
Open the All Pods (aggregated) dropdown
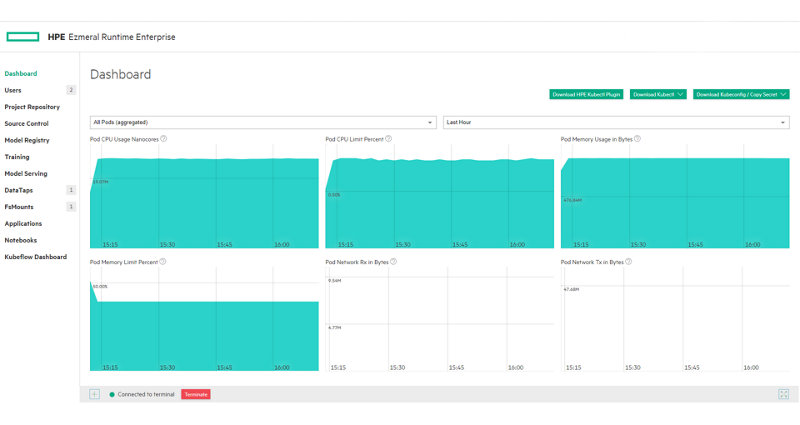(x=263, y=122)
